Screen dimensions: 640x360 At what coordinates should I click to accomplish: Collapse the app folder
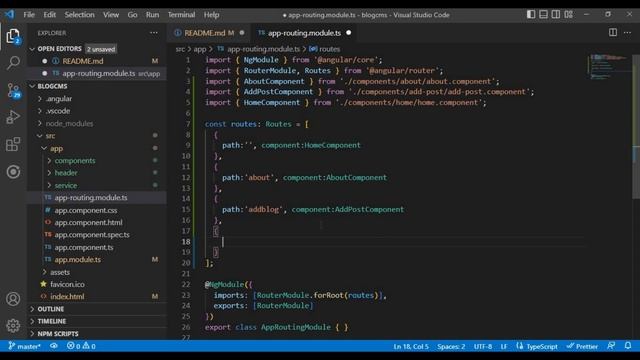96,148
